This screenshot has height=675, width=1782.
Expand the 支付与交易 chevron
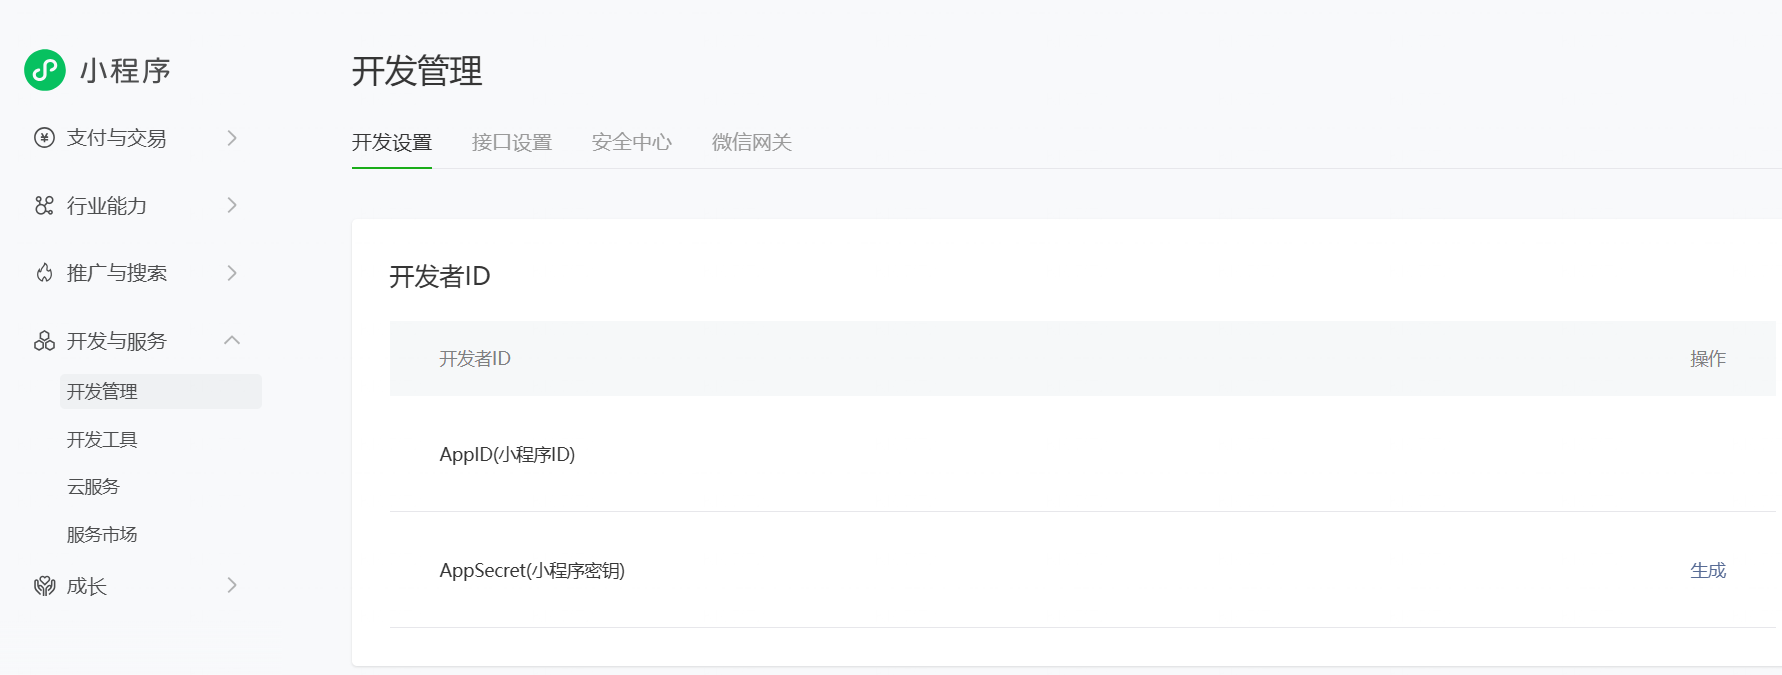232,138
